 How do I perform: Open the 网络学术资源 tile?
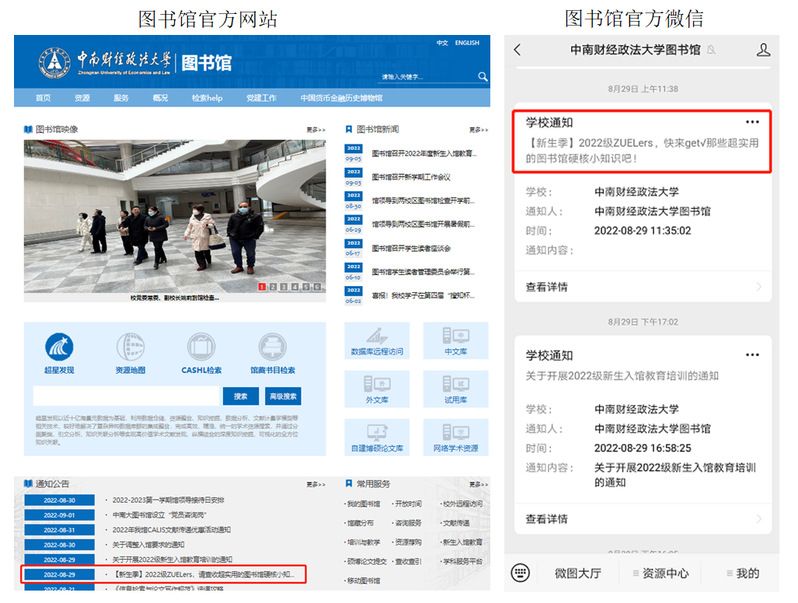click(455, 437)
